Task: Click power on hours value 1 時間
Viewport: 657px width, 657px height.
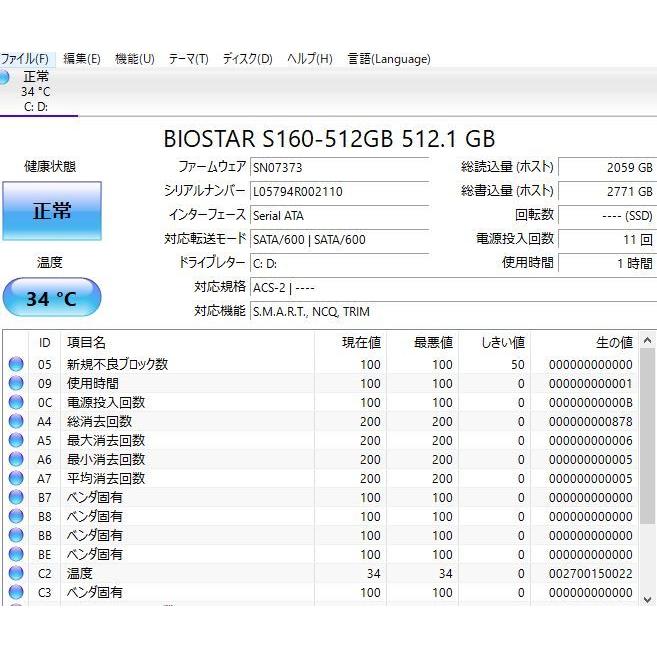Action: (x=607, y=263)
